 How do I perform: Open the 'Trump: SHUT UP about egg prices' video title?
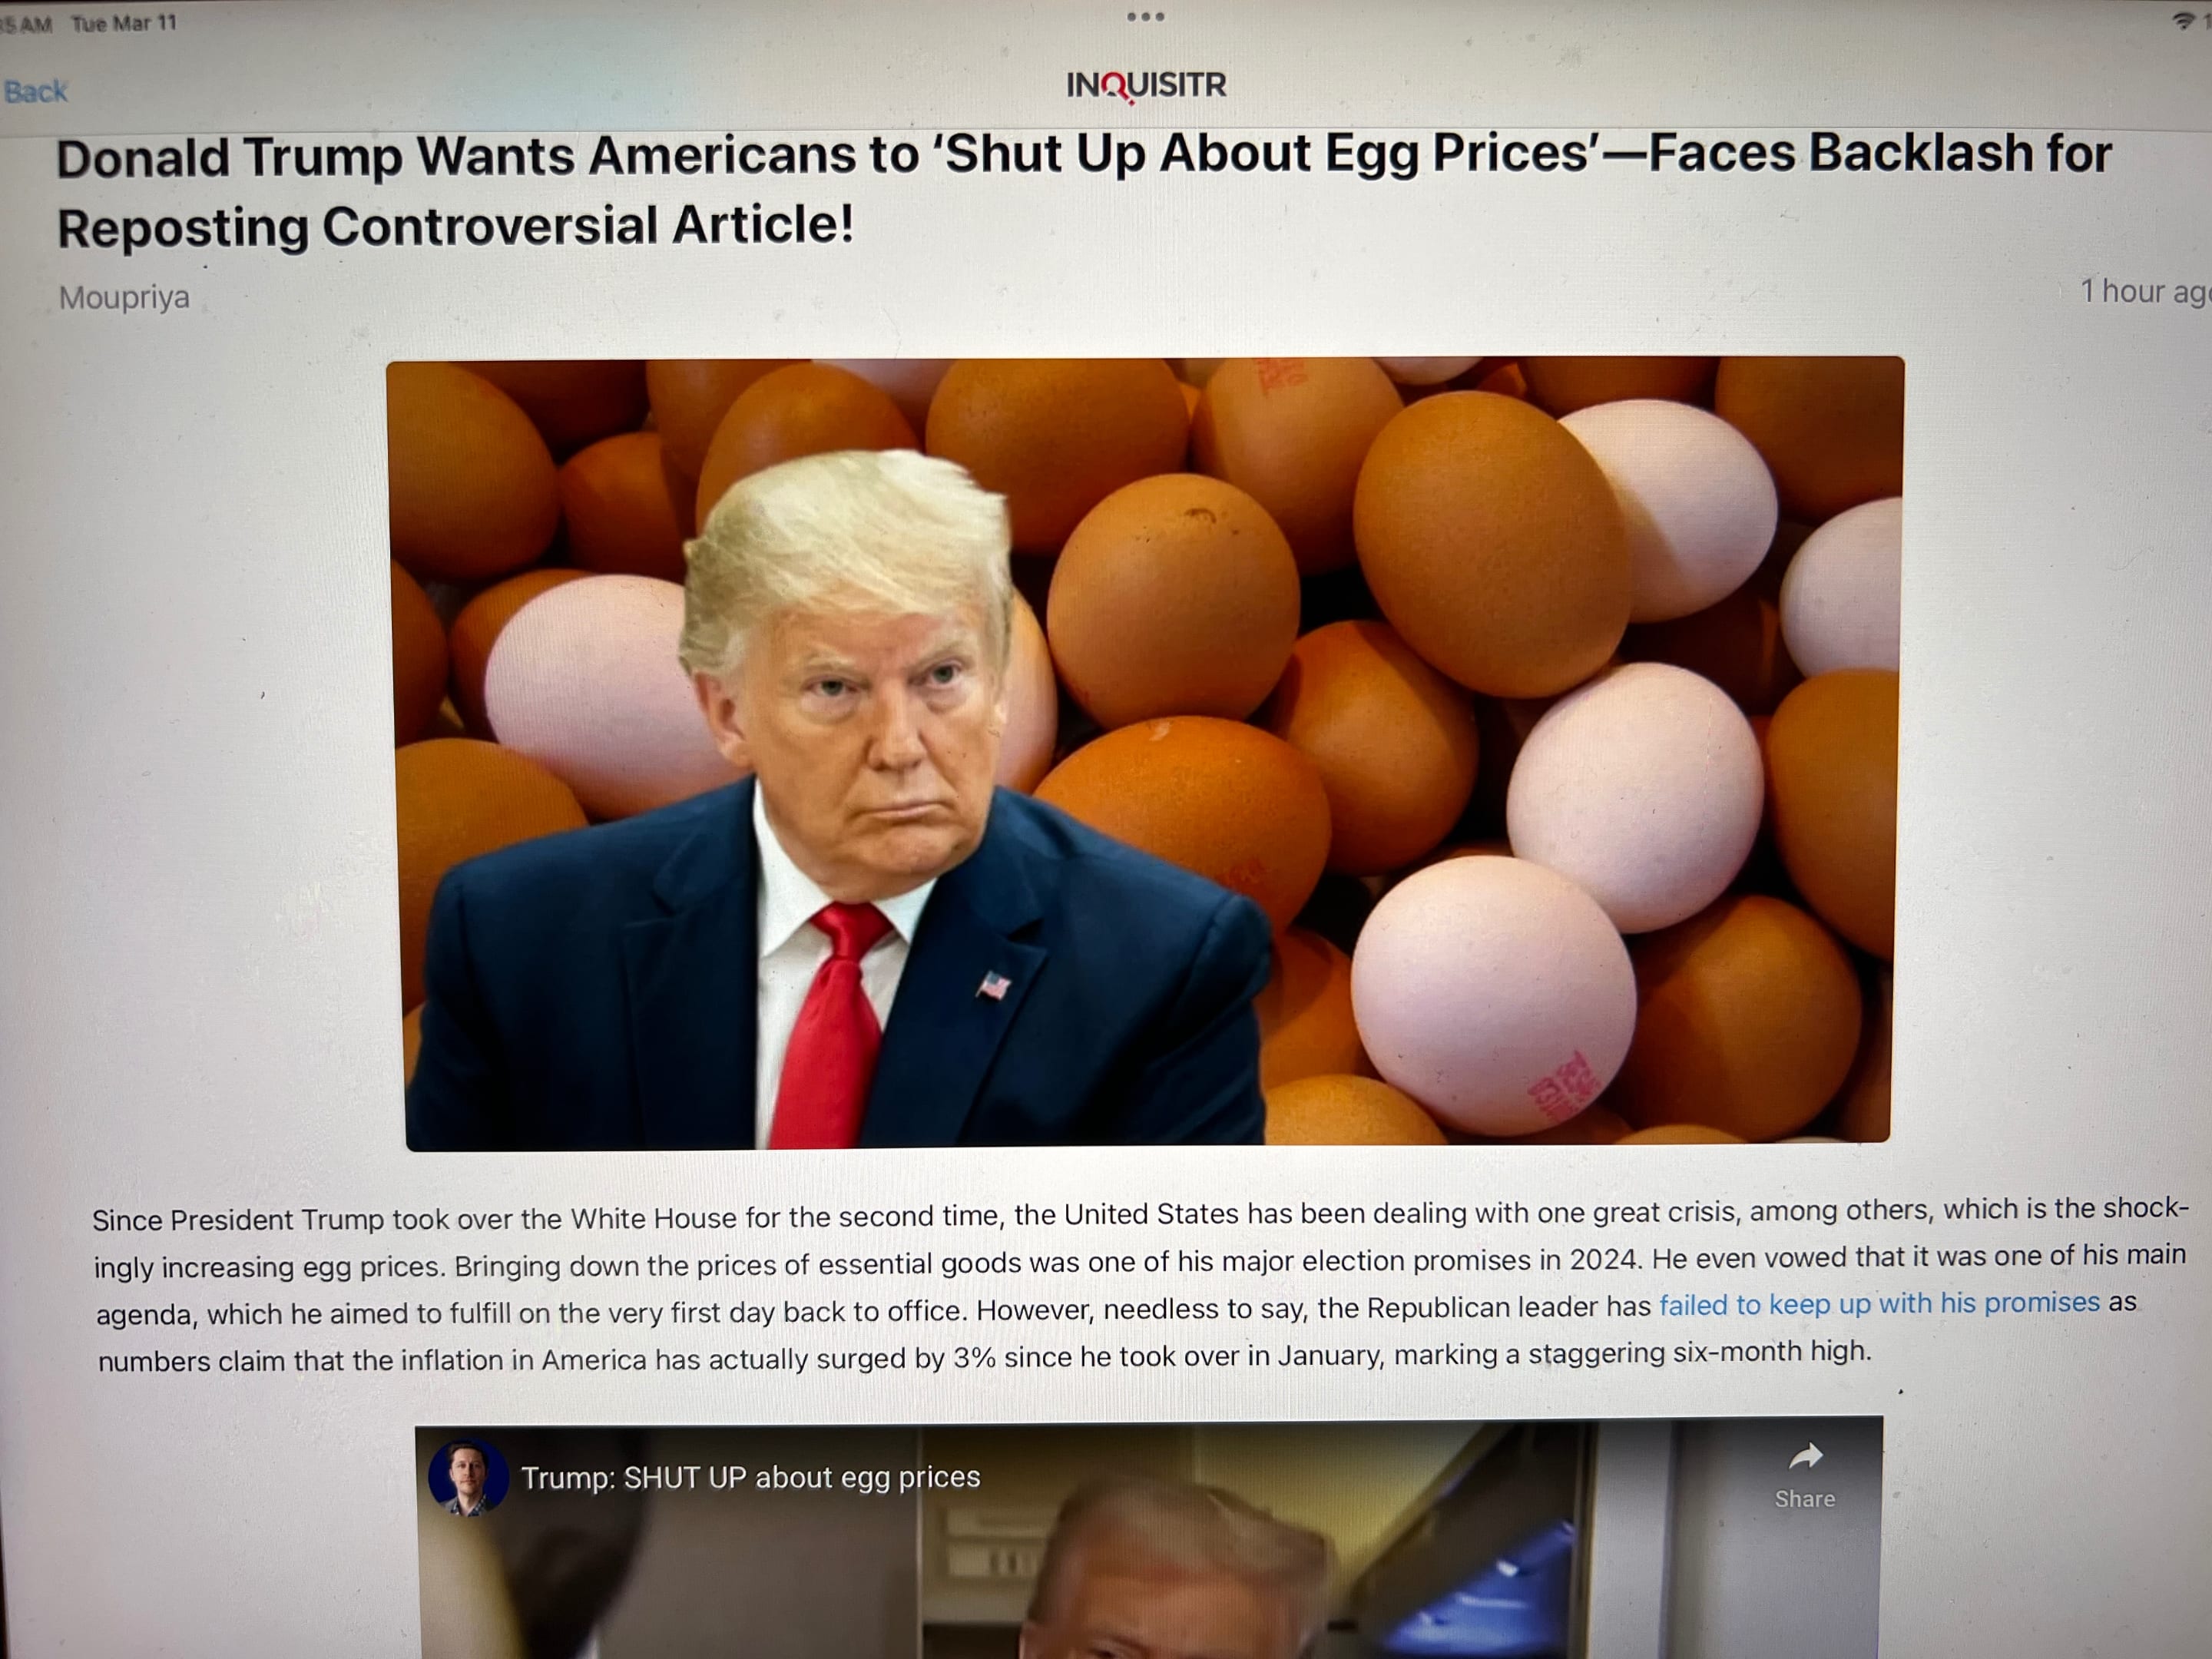750,1477
